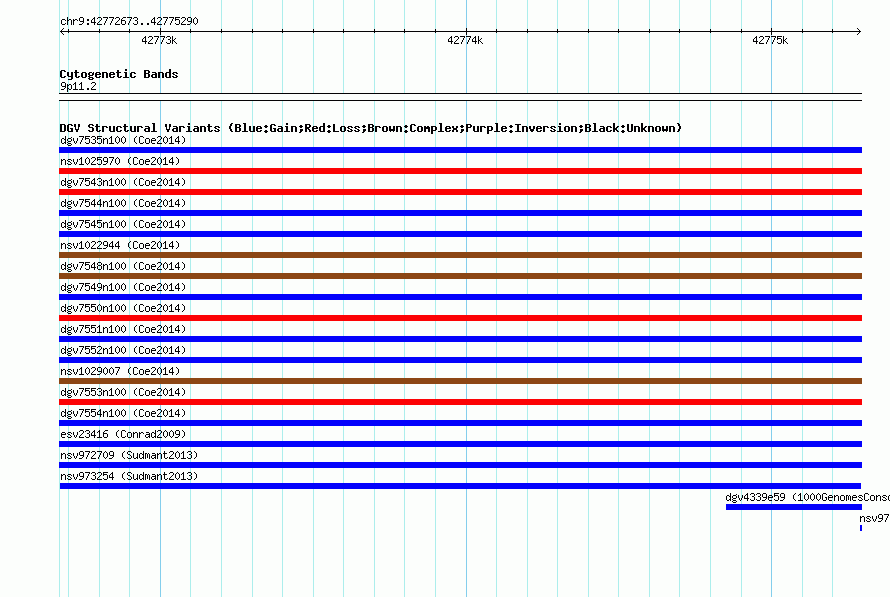Screen dimensions: 890x597
Task: Click the nsv973254 (Sudmant2013) label
Action: pyautogui.click(x=129, y=476)
